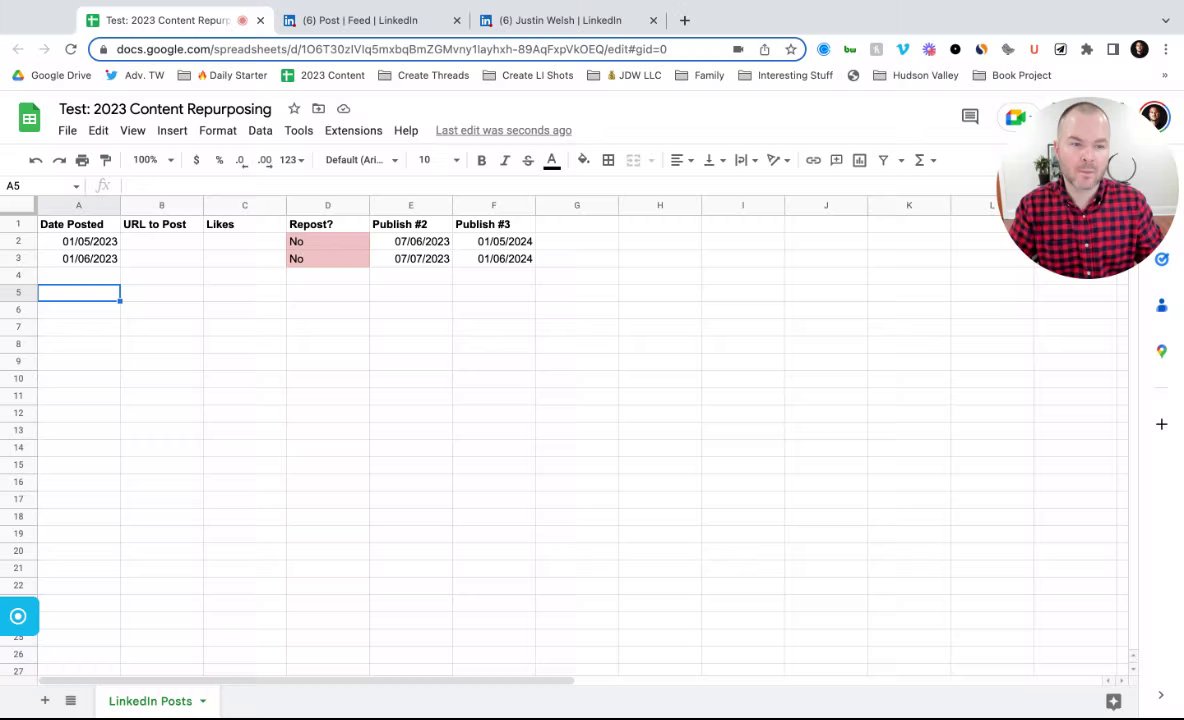Open the Format menu

pyautogui.click(x=217, y=131)
